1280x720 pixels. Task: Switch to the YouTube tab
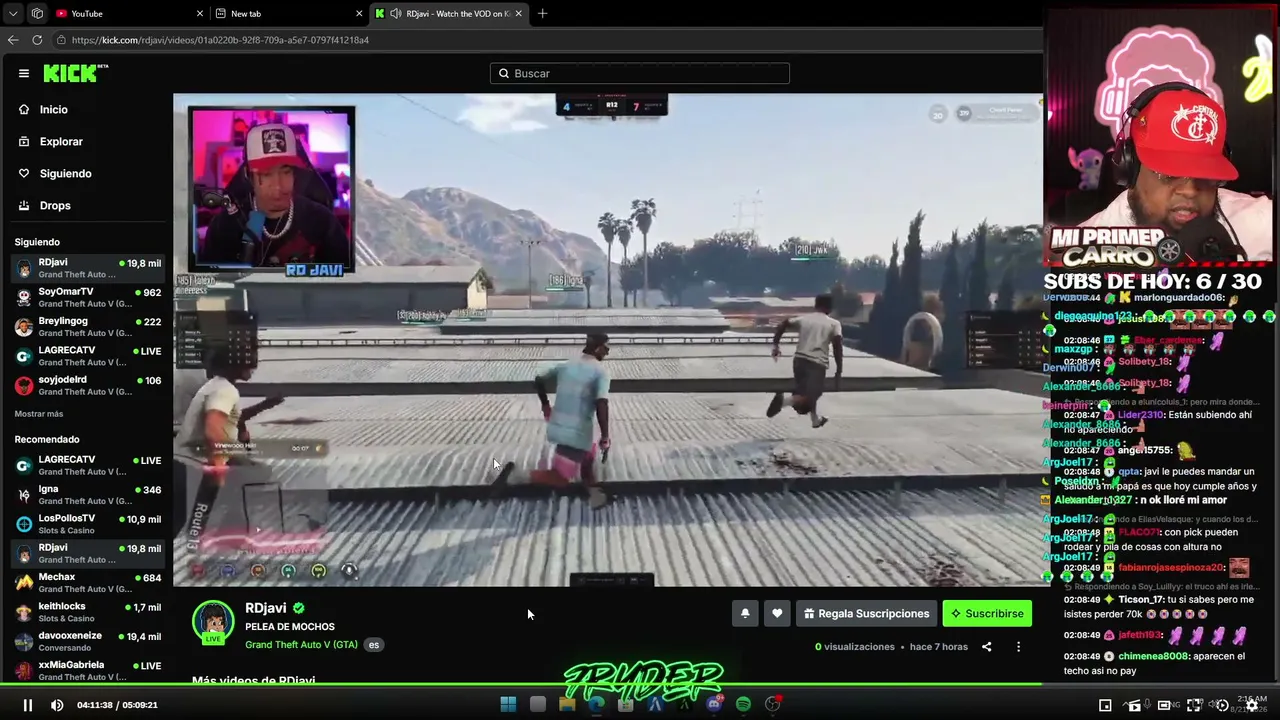pos(130,13)
